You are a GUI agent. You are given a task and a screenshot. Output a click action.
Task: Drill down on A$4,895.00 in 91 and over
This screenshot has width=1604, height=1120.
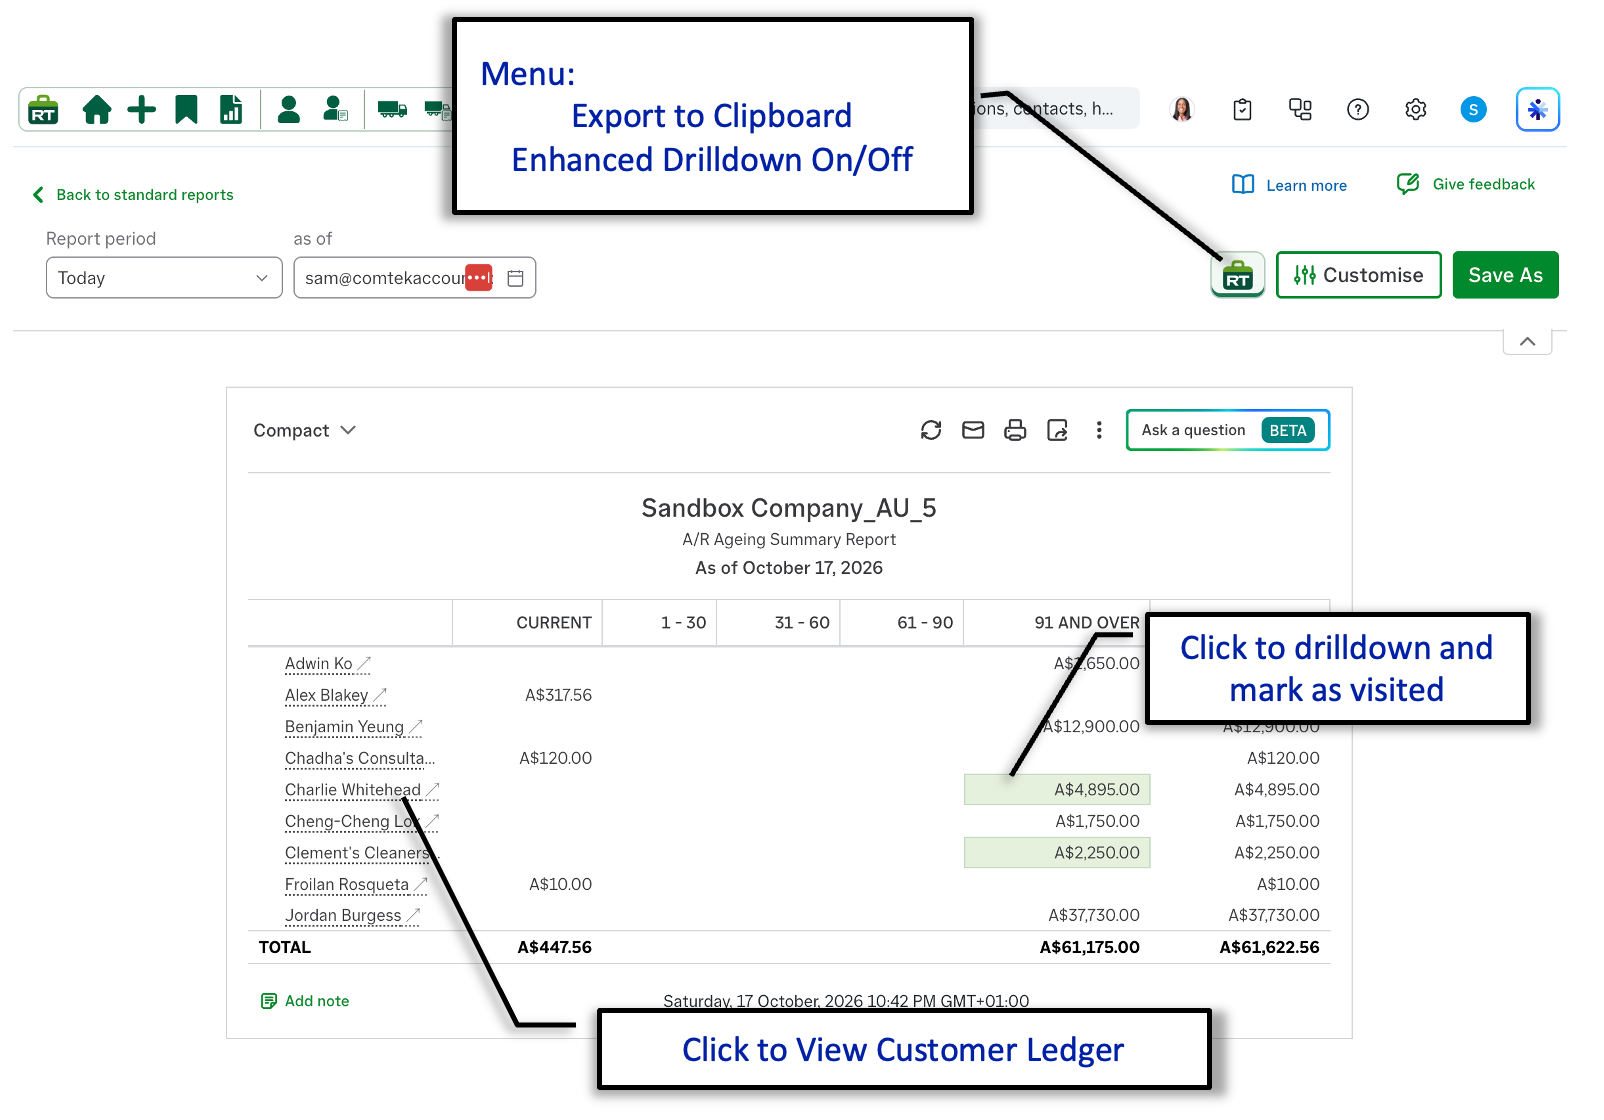point(1057,789)
